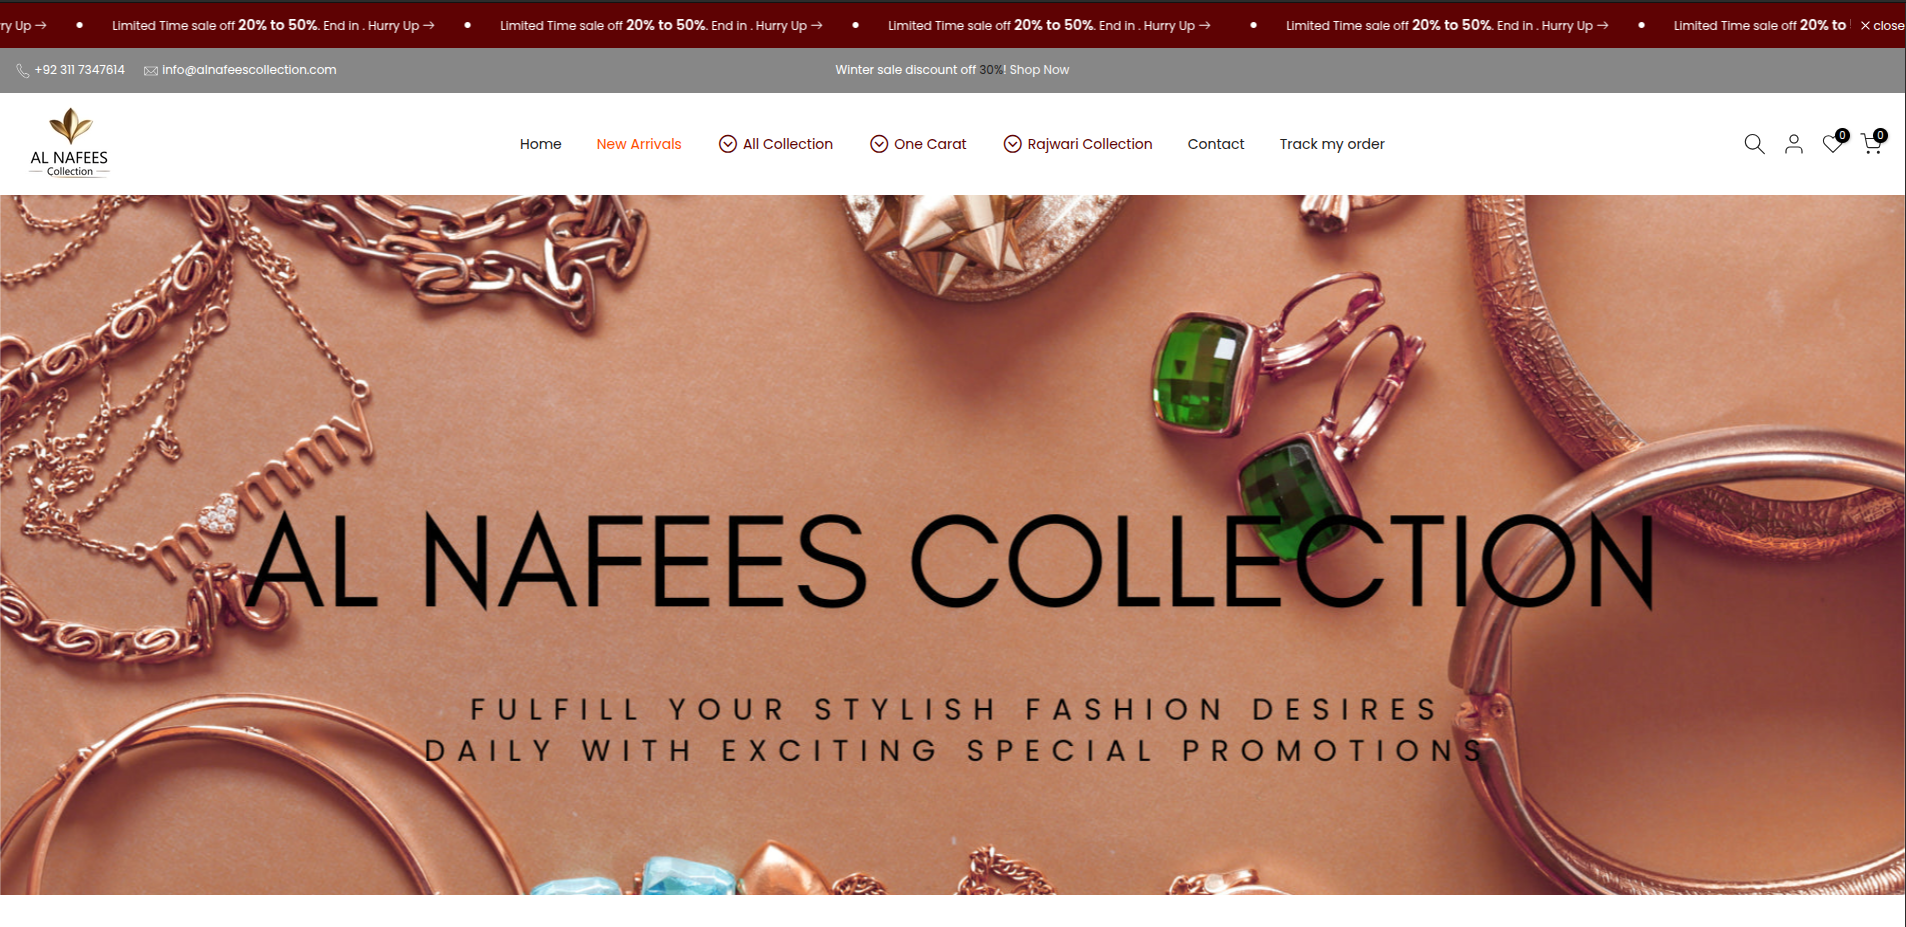Open the wishlist heart icon
This screenshot has width=1906, height=927.
[1833, 144]
